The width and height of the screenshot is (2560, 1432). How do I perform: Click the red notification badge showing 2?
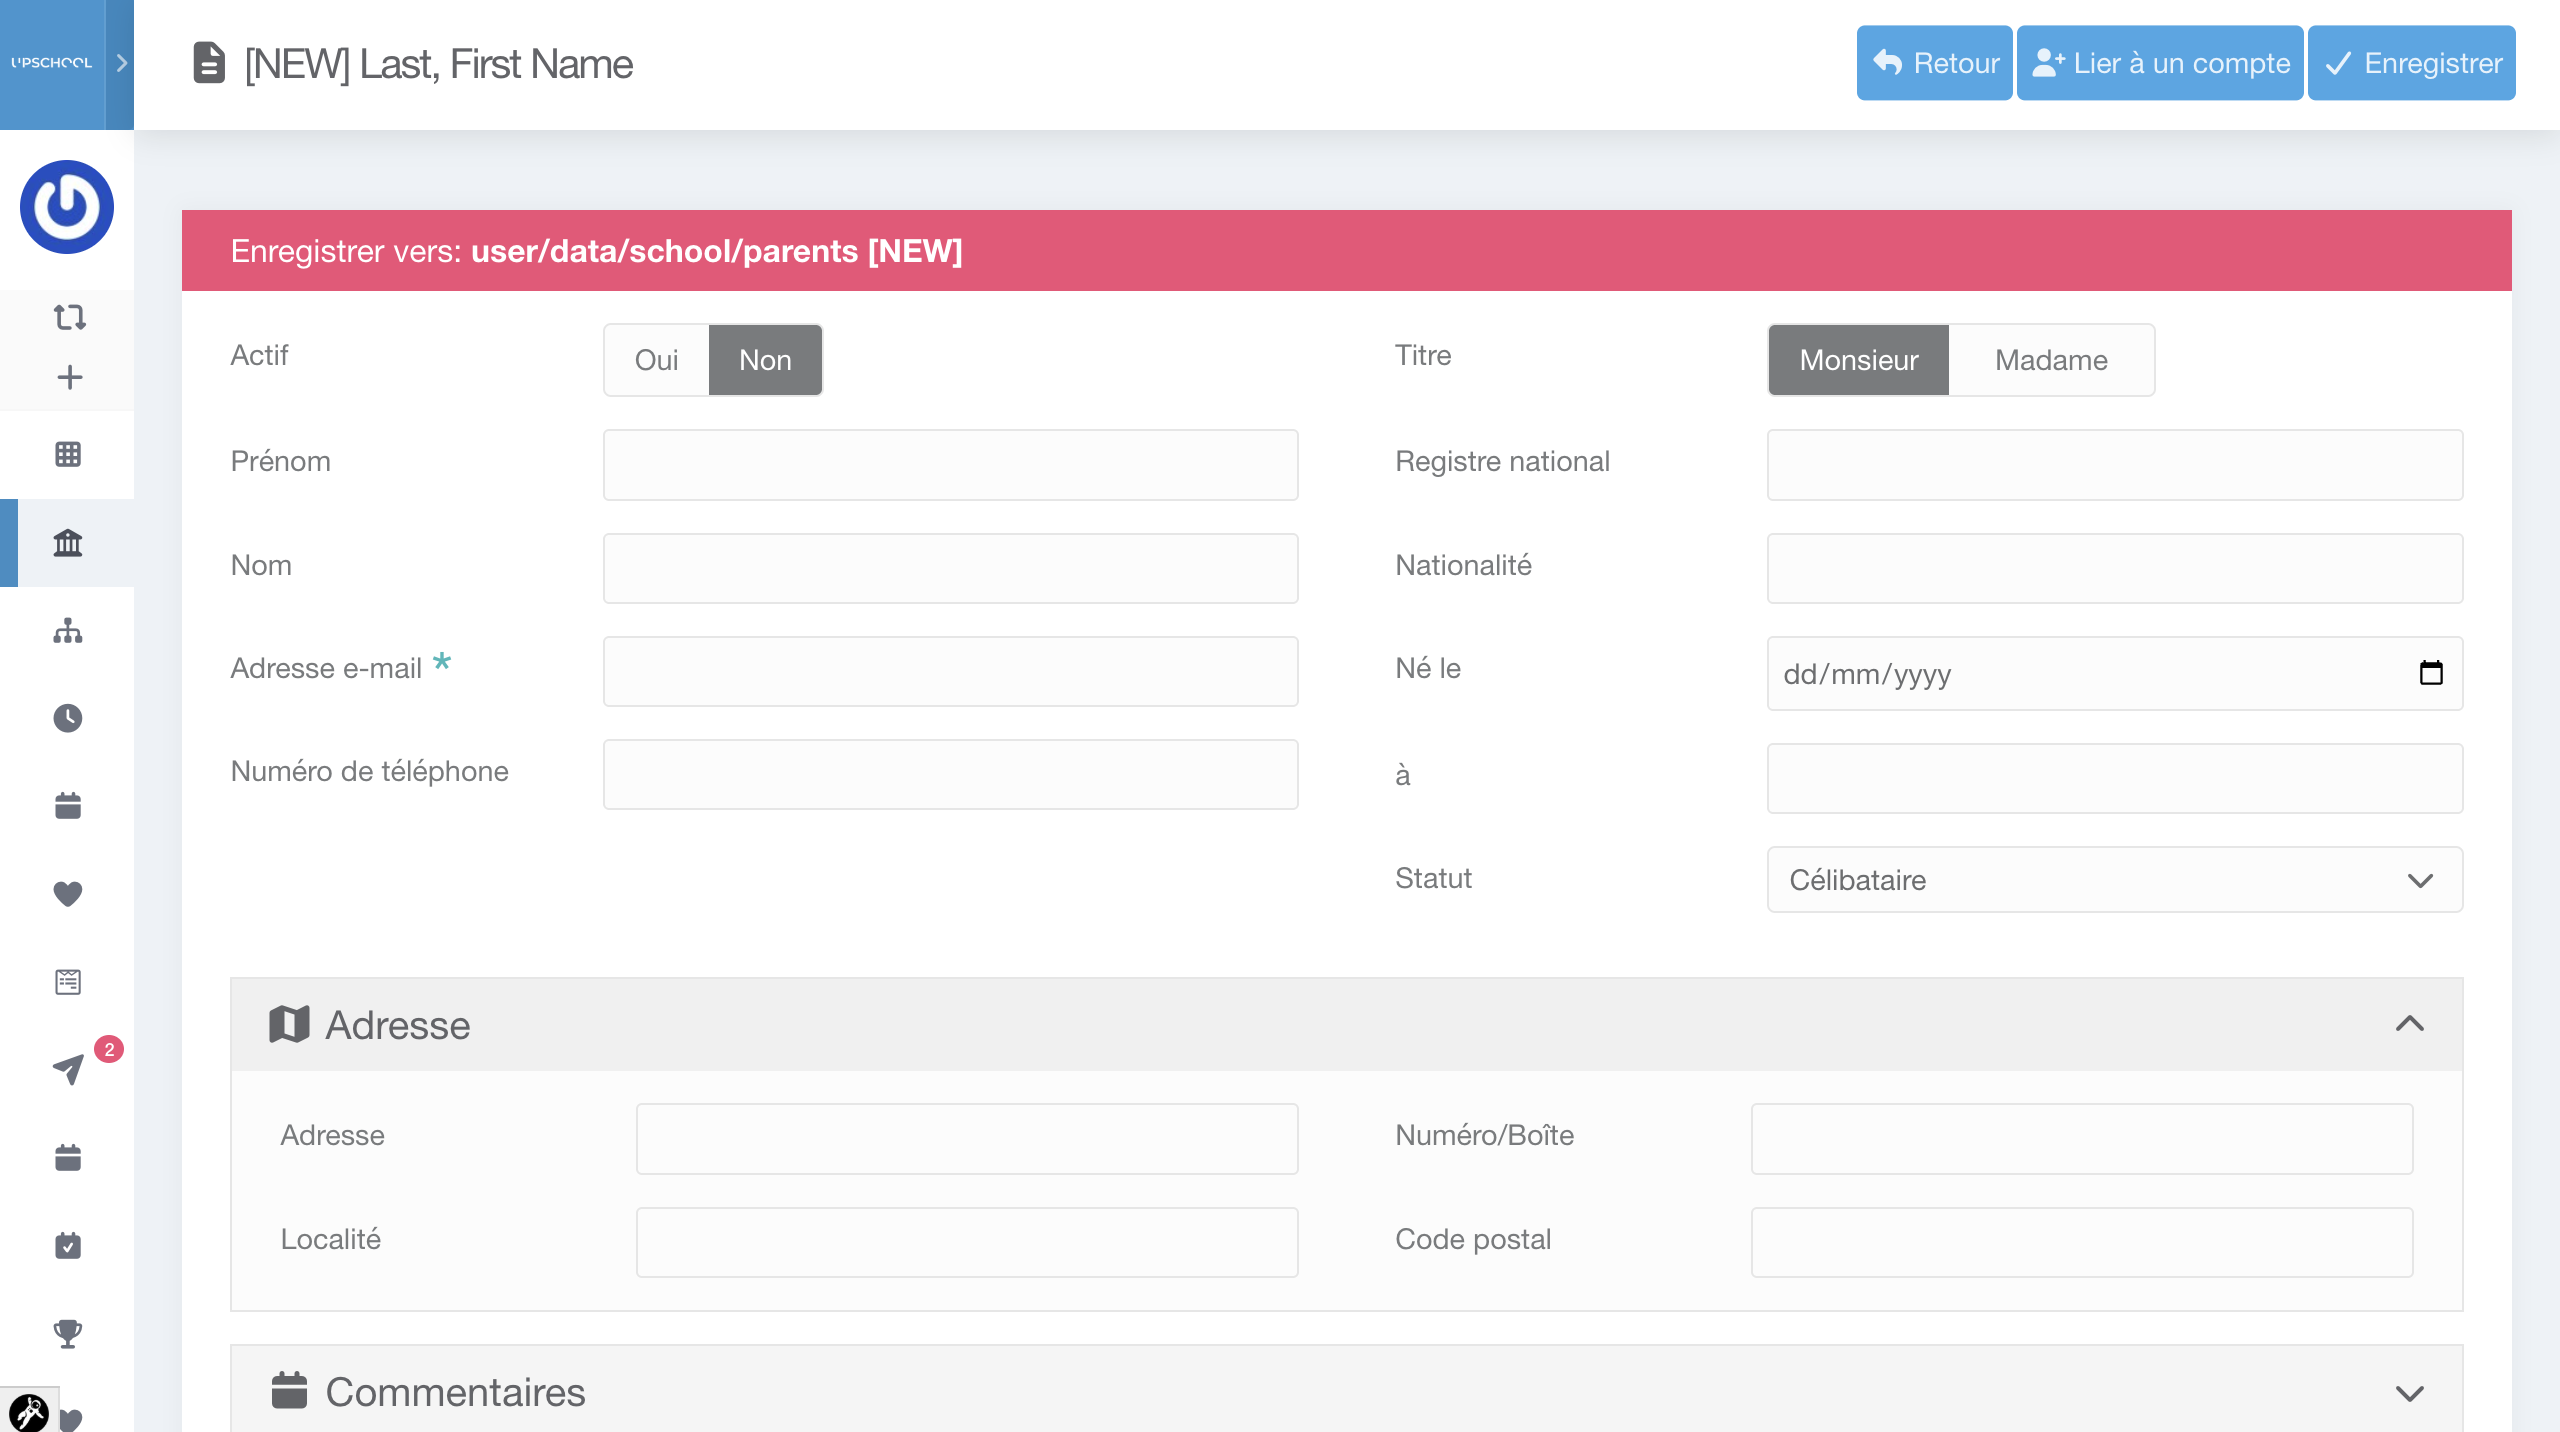click(x=109, y=1049)
